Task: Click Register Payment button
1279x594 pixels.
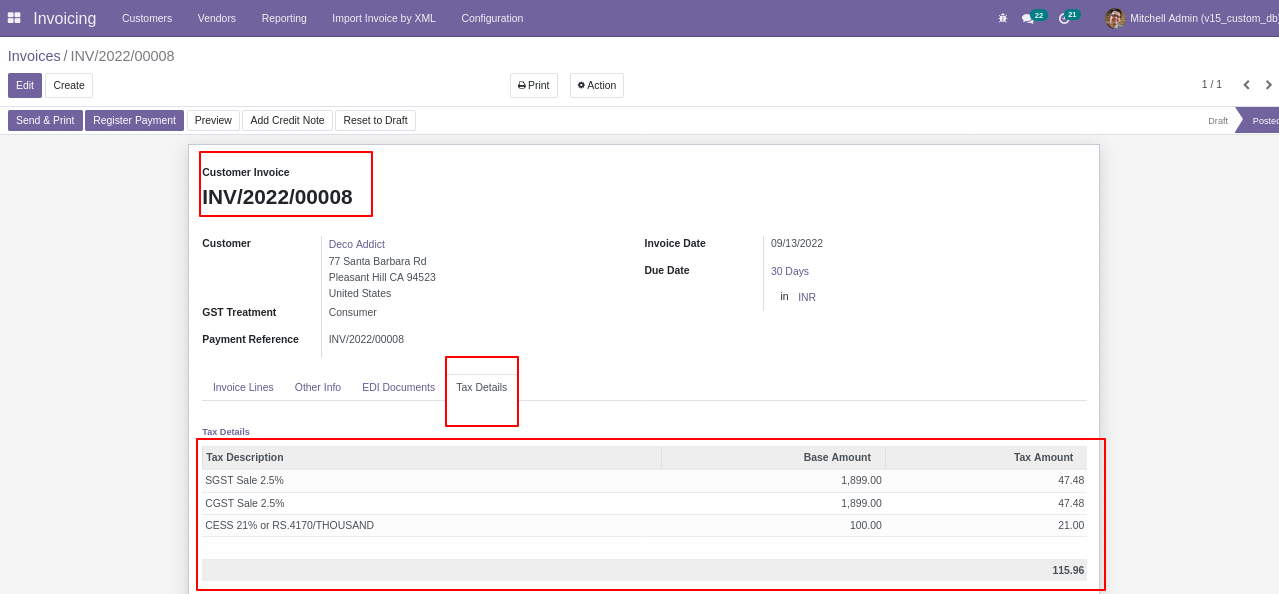Action: [134, 120]
